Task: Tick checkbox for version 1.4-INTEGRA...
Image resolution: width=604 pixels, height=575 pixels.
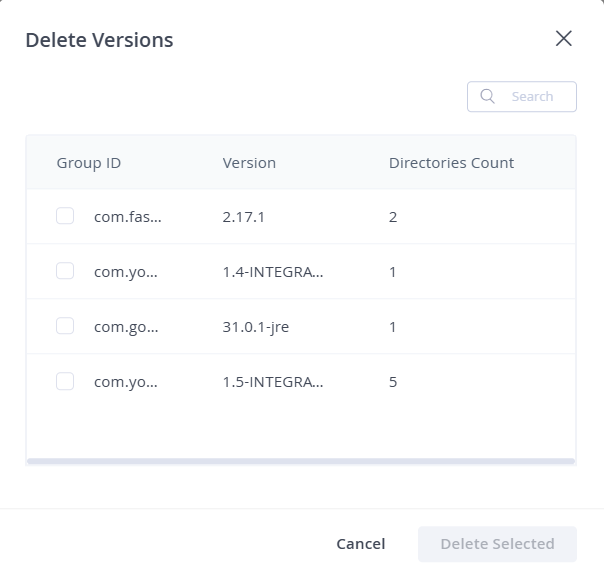Action: point(65,271)
